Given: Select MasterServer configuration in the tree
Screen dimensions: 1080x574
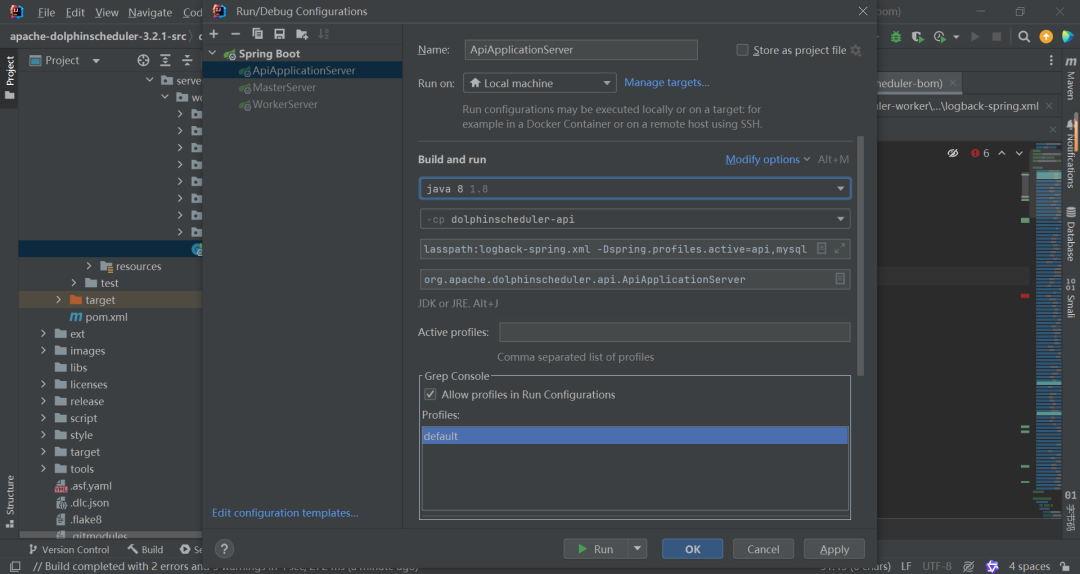Looking at the screenshot, I should click(284, 88).
